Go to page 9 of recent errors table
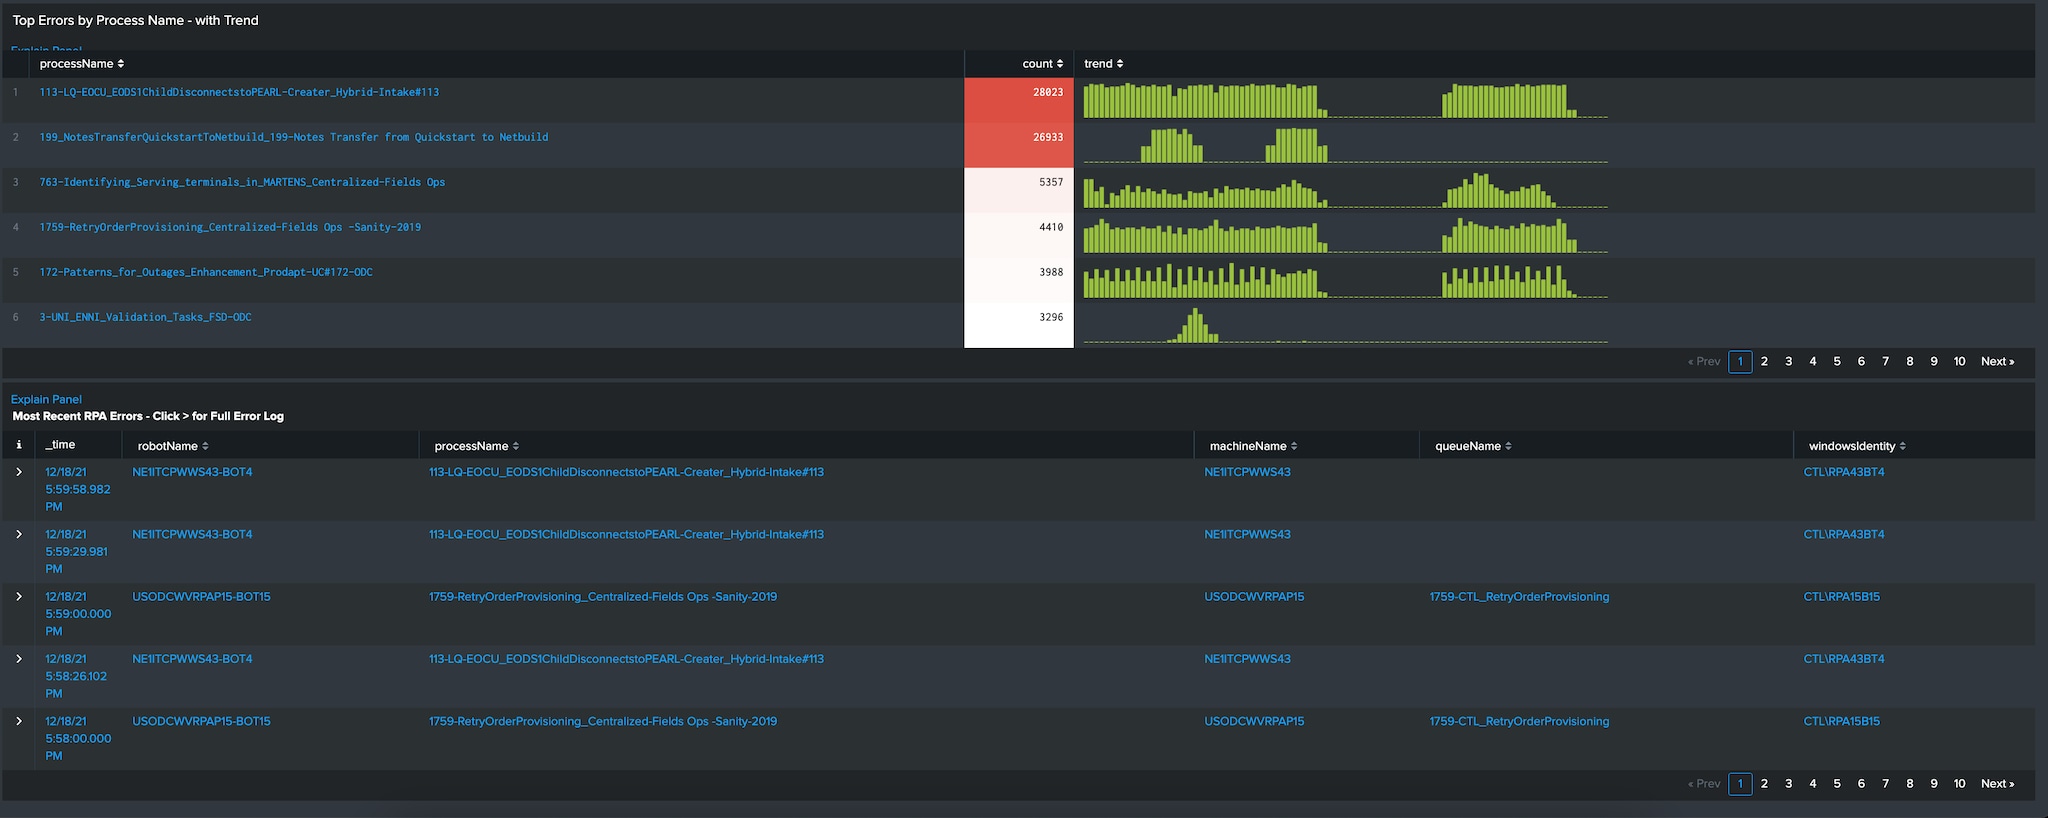The width and height of the screenshot is (2048, 818). click(x=1934, y=784)
